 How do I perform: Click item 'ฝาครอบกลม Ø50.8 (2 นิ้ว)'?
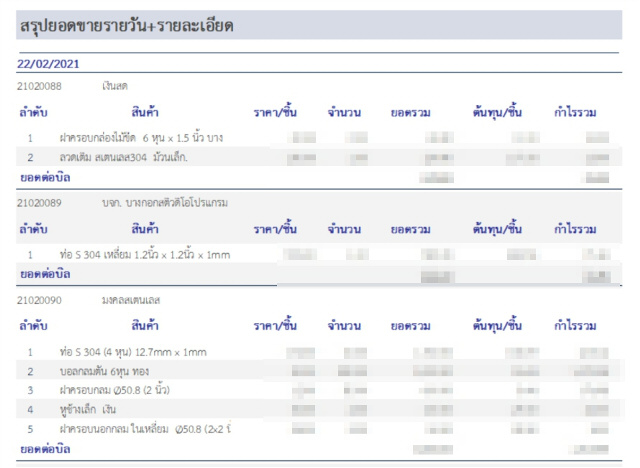tap(115, 390)
